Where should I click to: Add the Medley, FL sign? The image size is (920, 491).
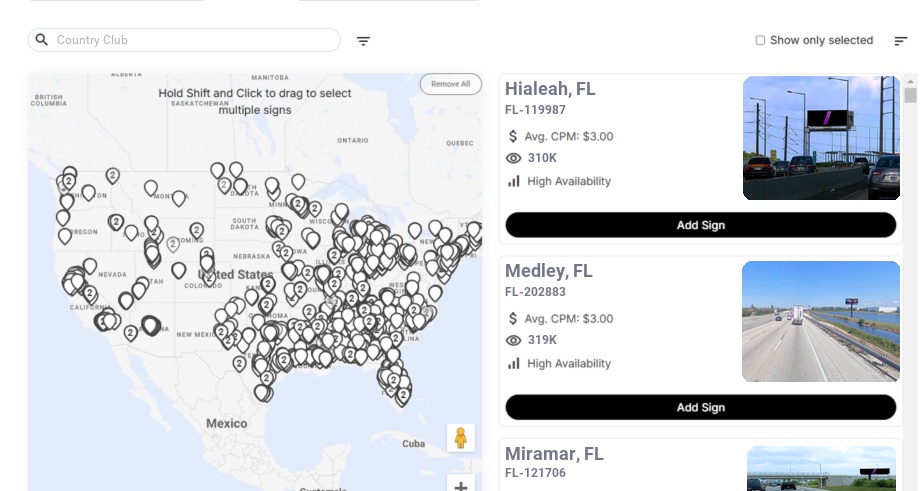tap(700, 407)
